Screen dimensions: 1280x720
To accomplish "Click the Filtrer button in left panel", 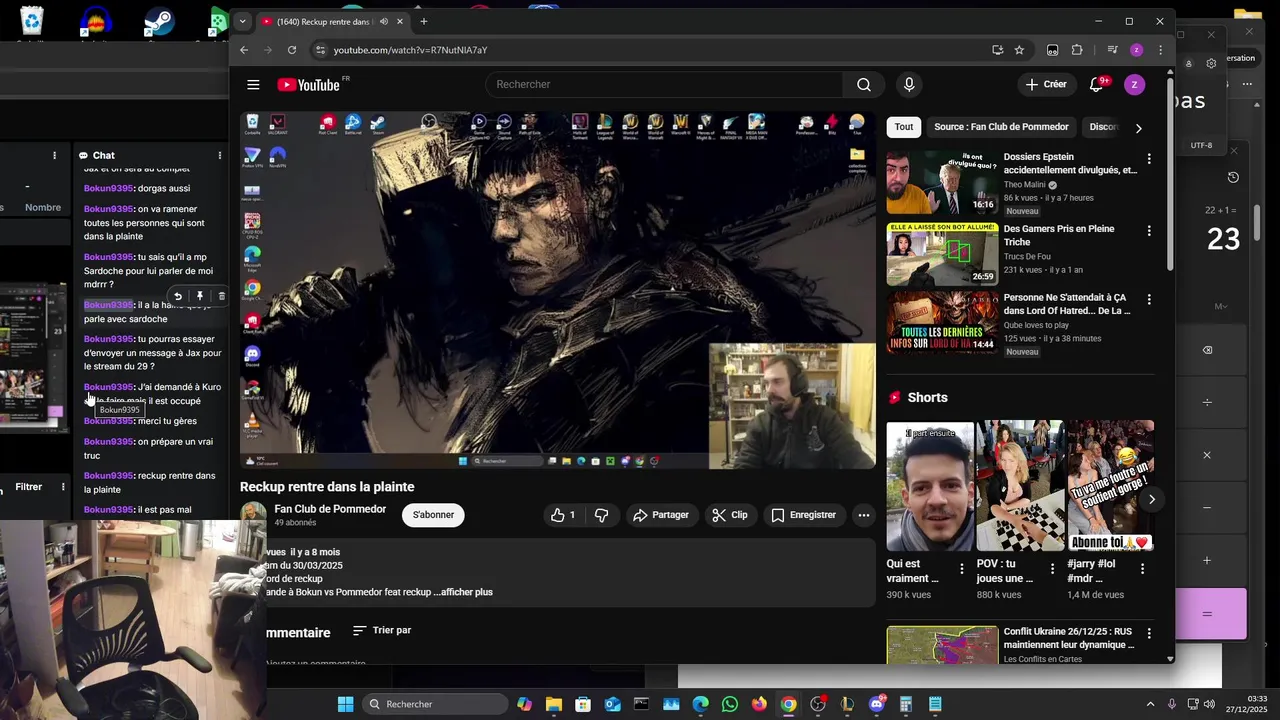I will coord(28,487).
